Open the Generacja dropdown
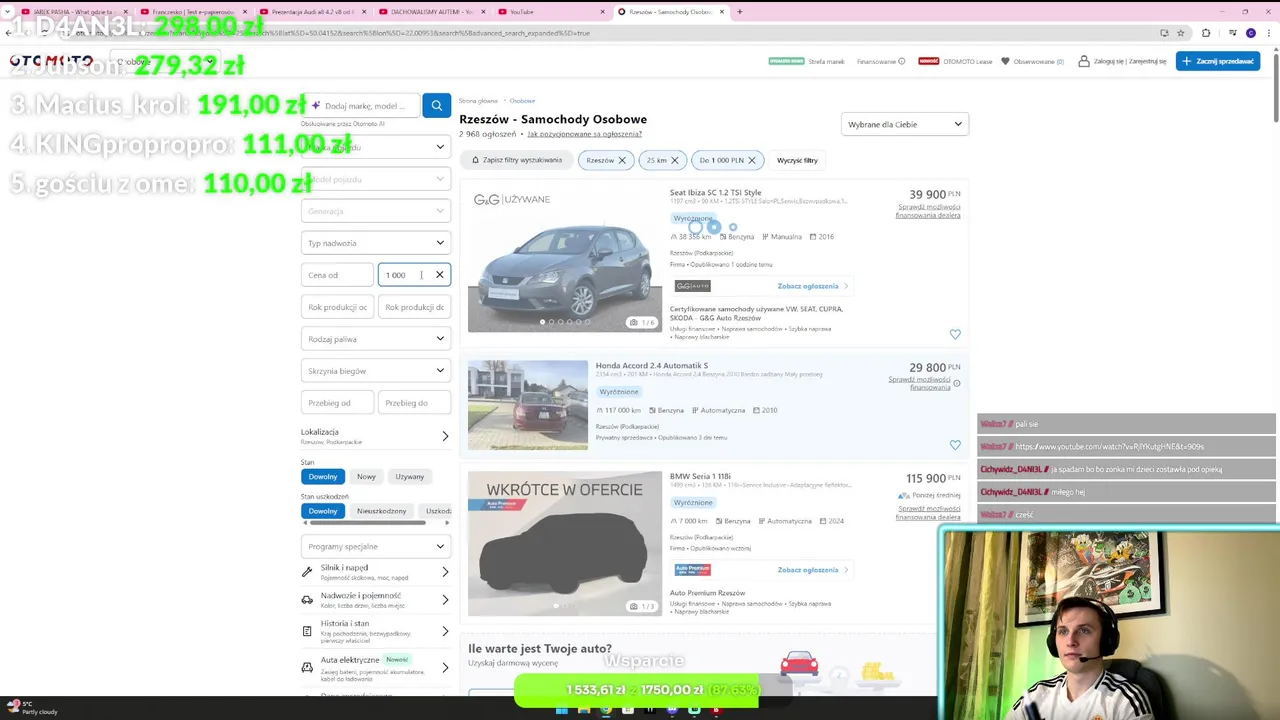1280x720 pixels. [376, 211]
